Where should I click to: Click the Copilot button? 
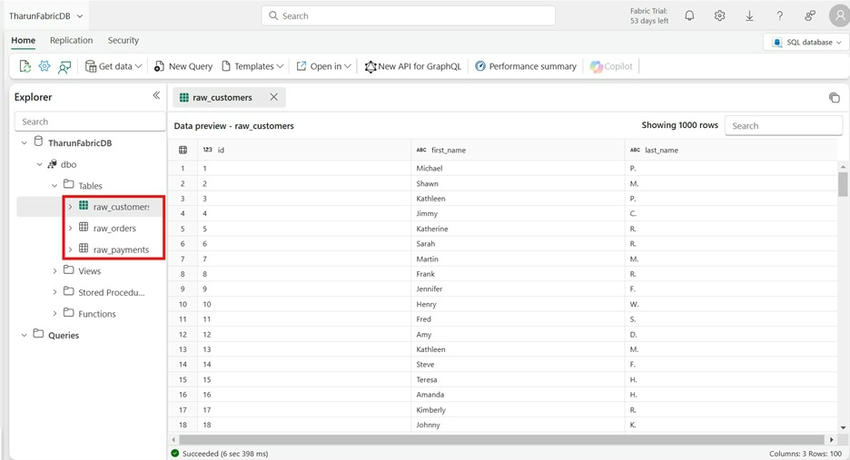(611, 66)
